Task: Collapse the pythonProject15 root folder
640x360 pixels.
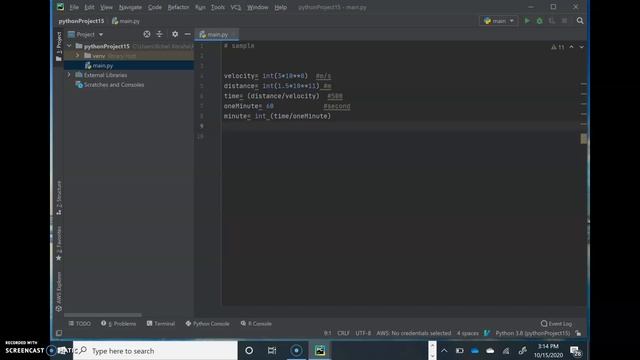Action: pos(69,46)
